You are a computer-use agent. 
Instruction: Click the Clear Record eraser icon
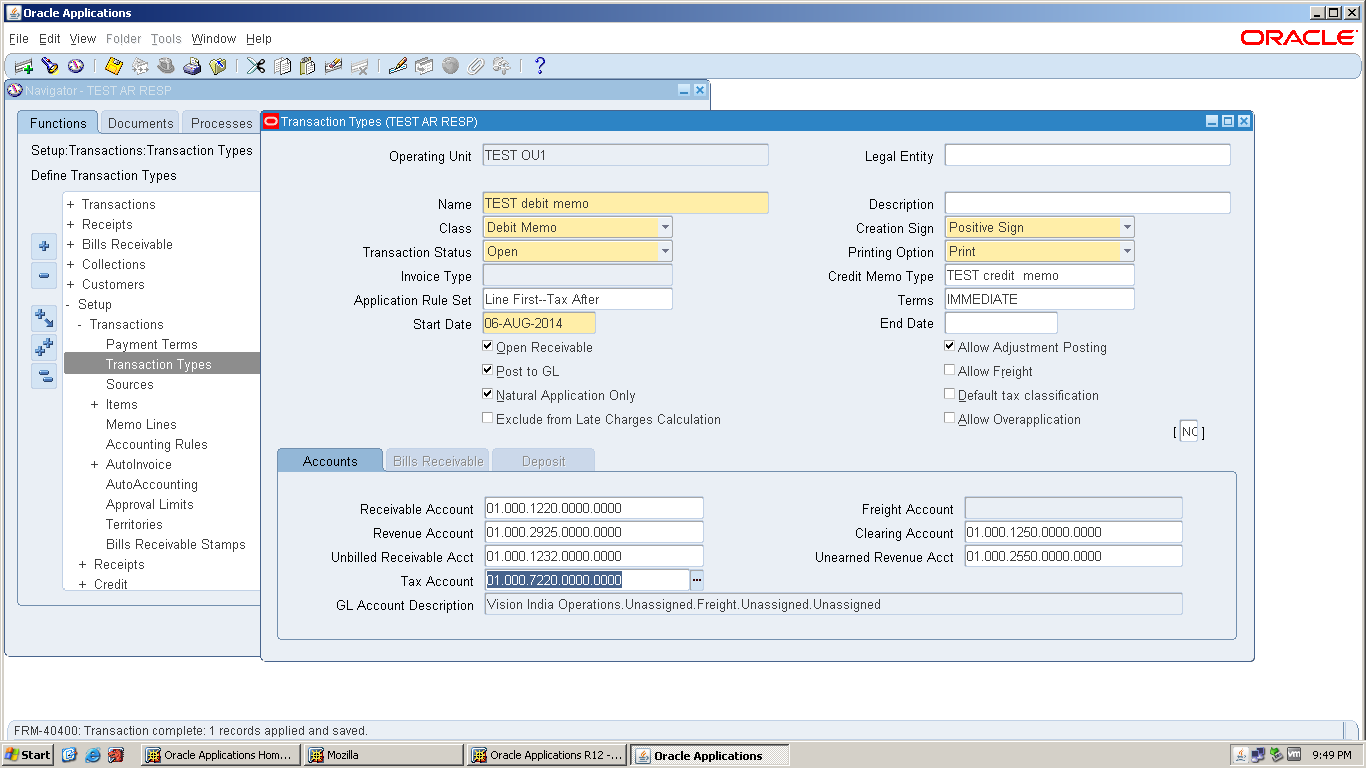coord(333,66)
